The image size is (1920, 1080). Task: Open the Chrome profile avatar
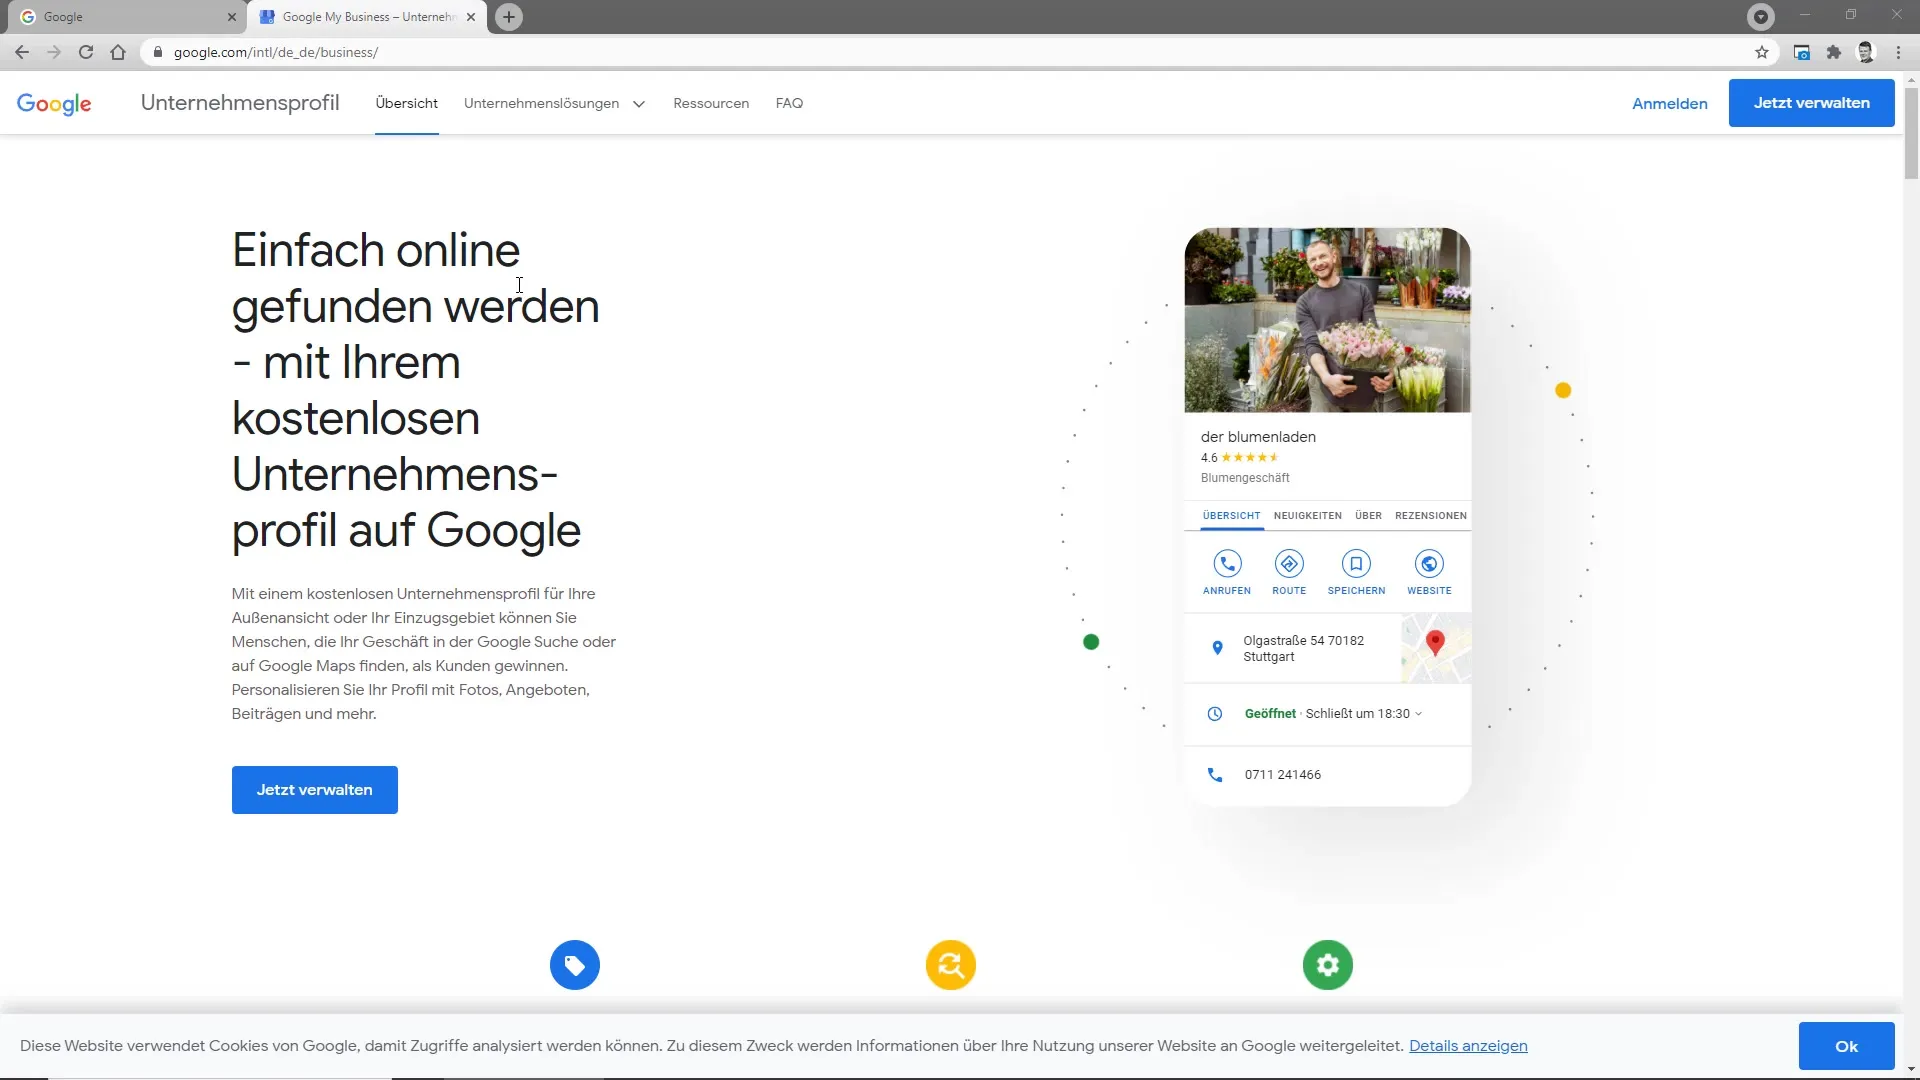click(x=1866, y=52)
